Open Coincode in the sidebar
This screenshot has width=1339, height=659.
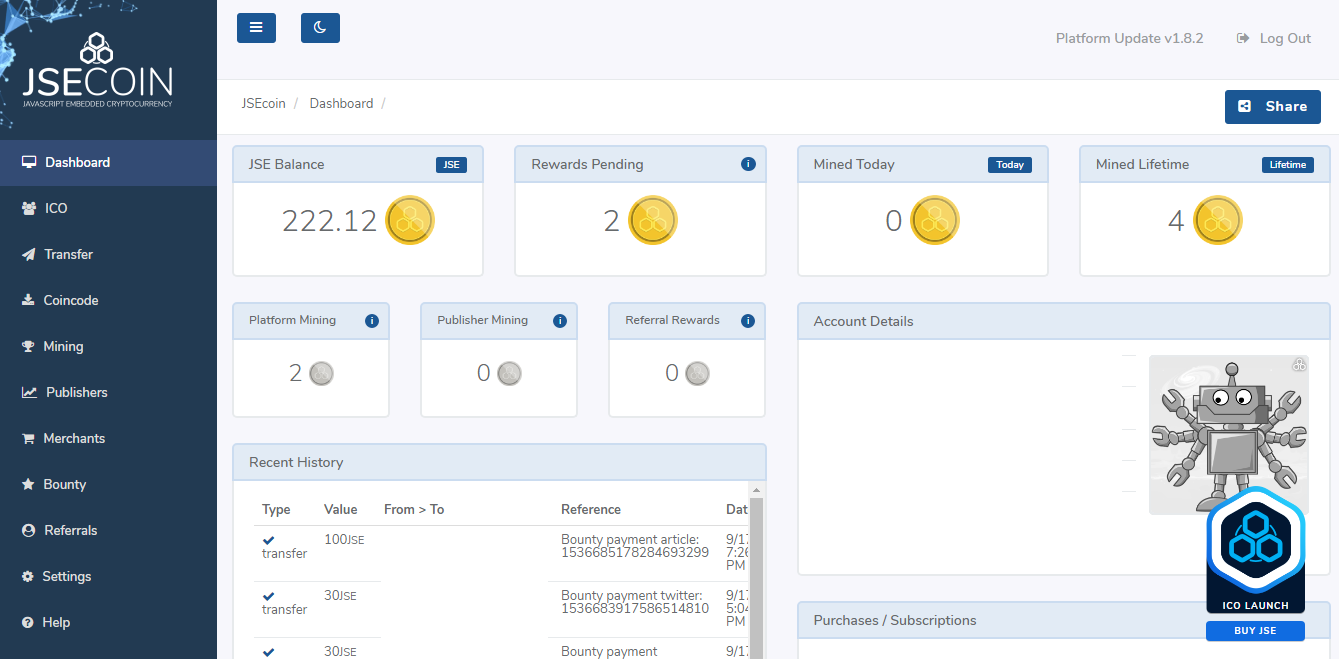point(108,301)
